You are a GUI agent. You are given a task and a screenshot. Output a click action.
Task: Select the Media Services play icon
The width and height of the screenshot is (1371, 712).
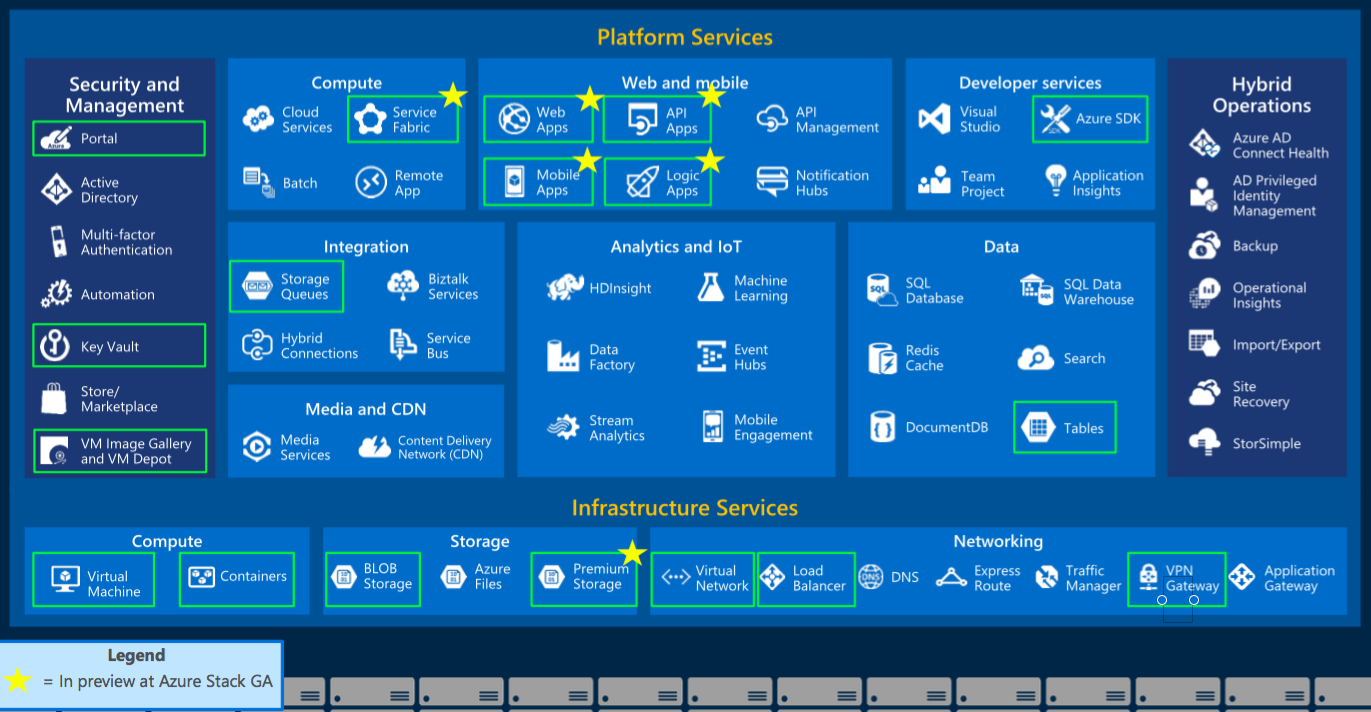click(x=257, y=446)
